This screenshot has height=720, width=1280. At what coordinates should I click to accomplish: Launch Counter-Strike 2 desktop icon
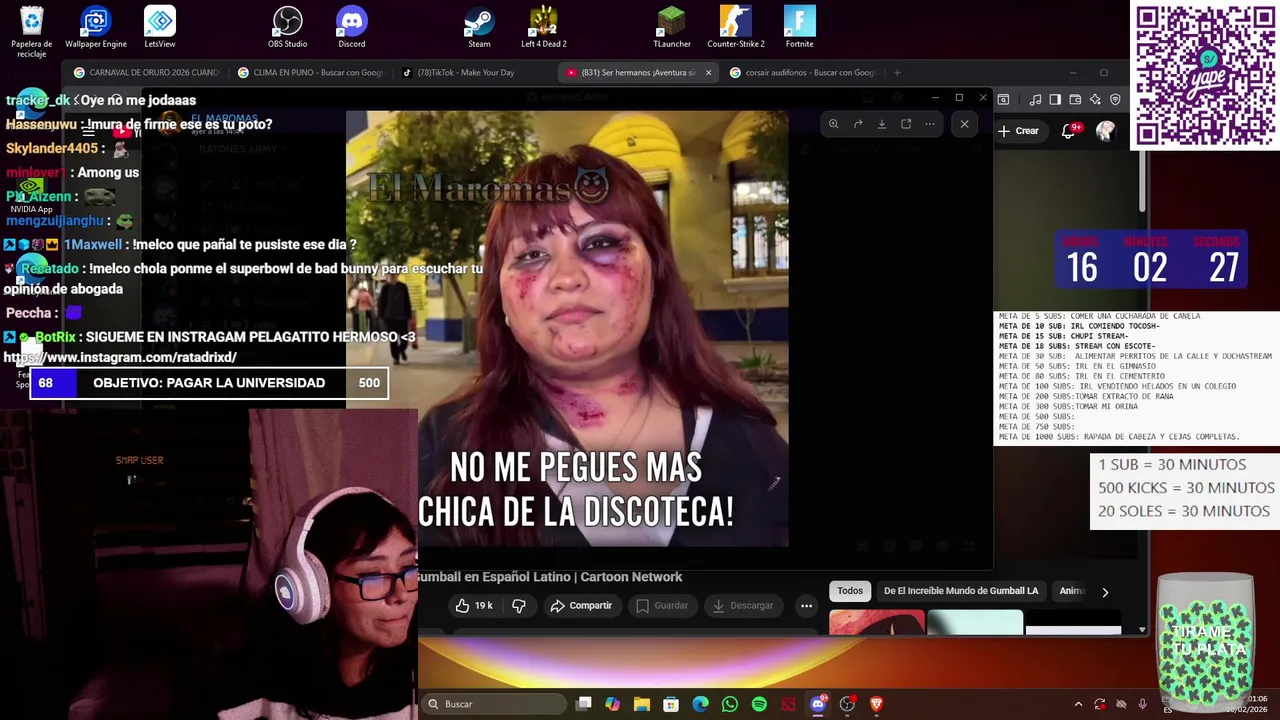coord(736,27)
